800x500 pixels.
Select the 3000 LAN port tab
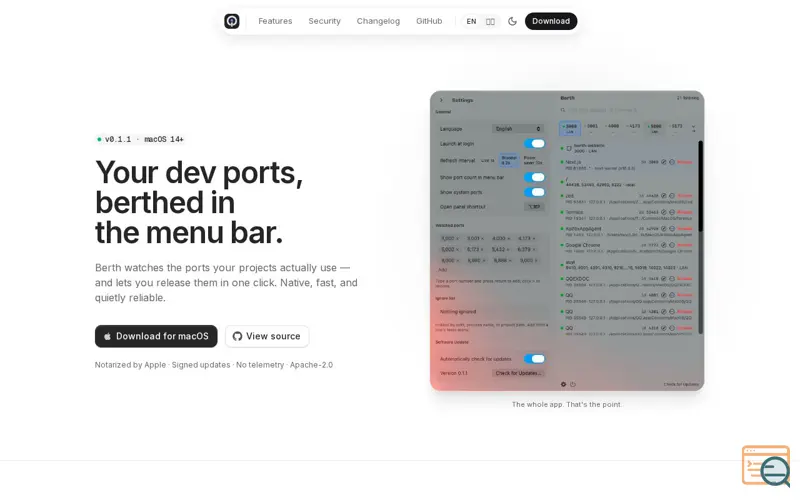570,128
